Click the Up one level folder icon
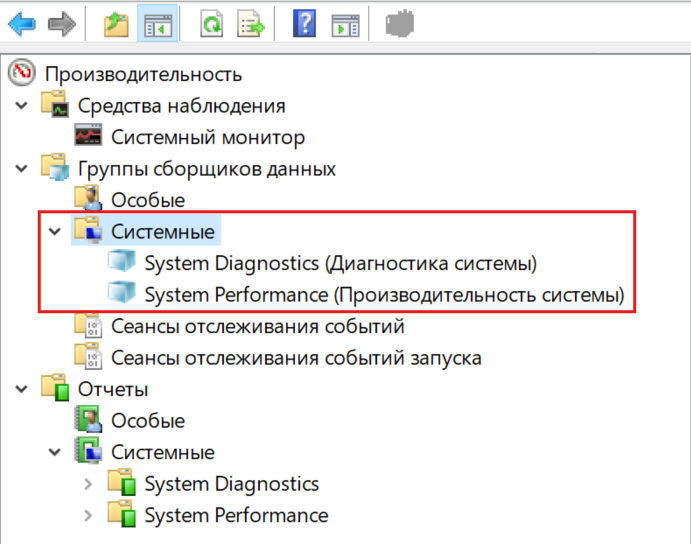Image resolution: width=691 pixels, height=544 pixels. point(118,24)
